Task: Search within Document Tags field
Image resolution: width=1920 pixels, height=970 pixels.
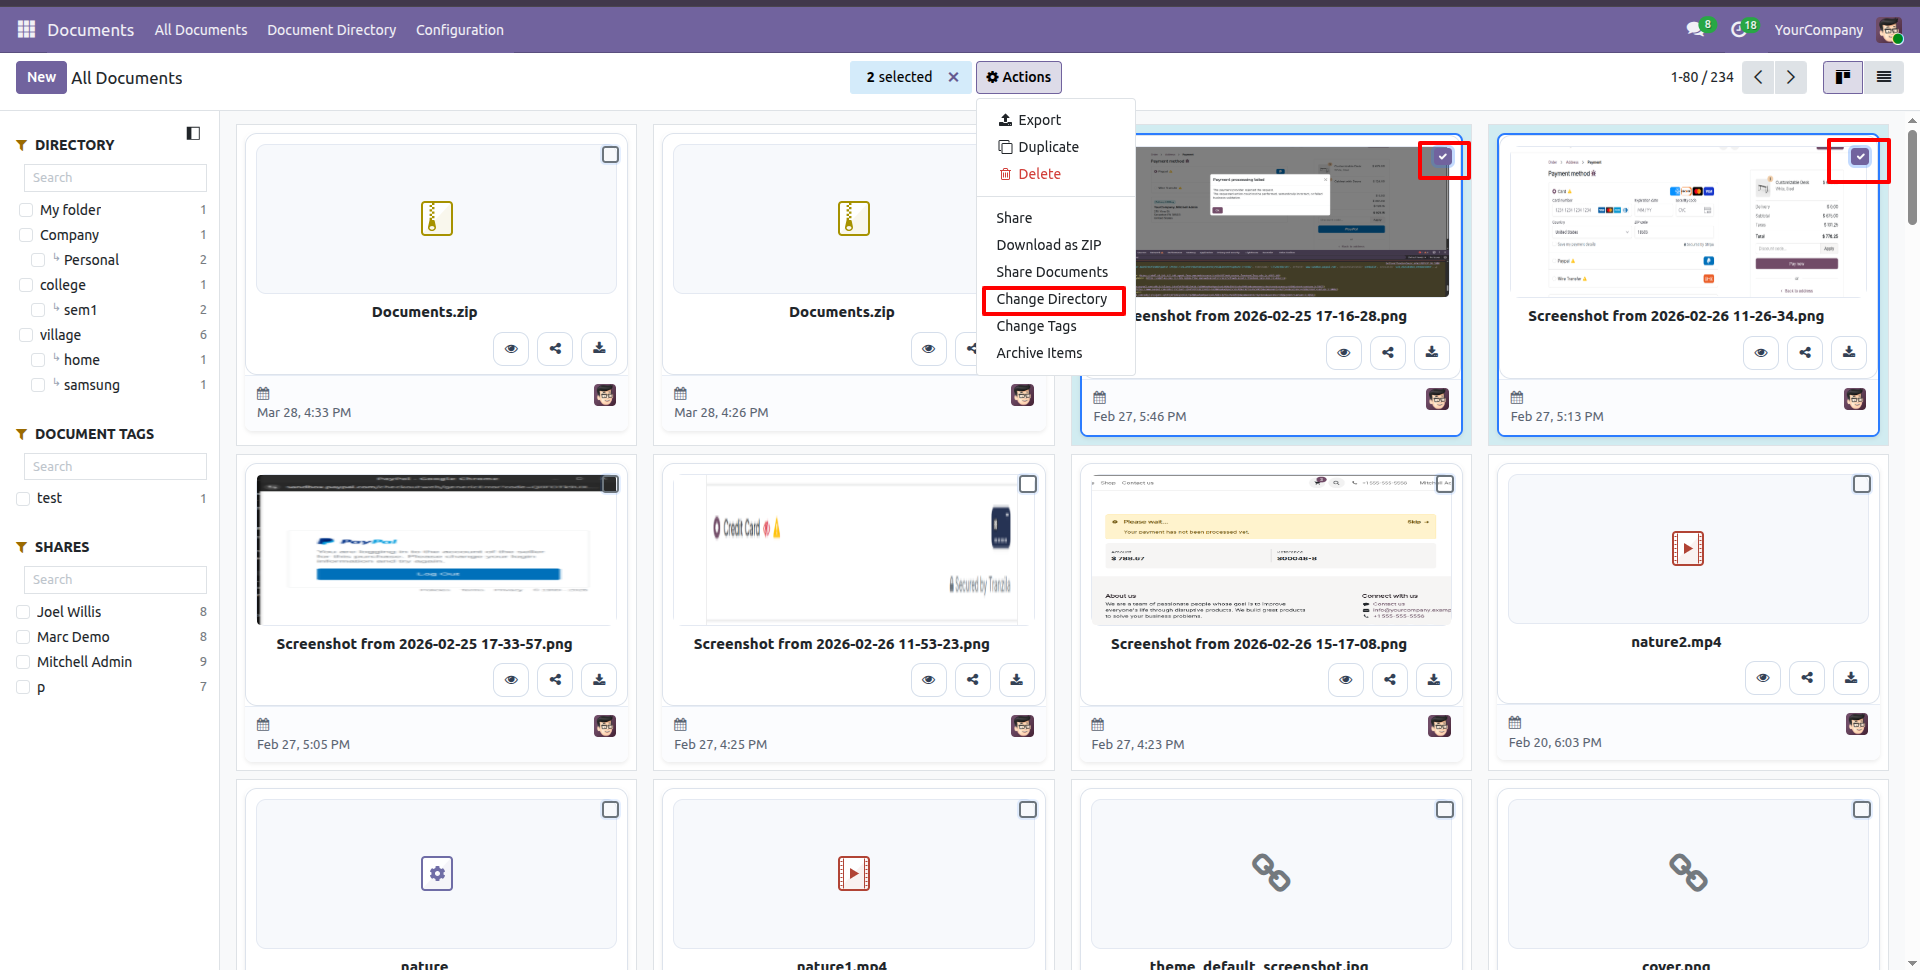Action: pyautogui.click(x=115, y=467)
